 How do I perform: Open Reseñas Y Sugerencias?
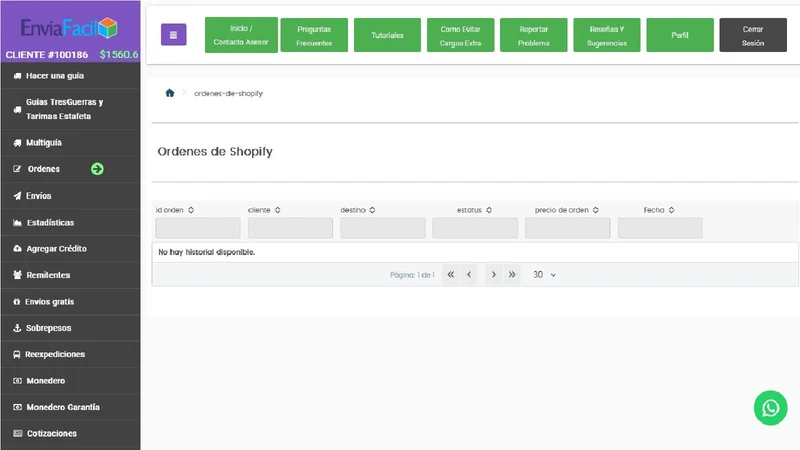coord(607,35)
